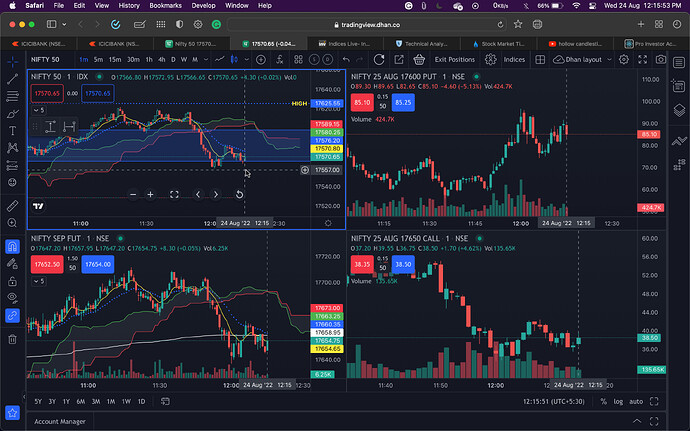Collapse indicators legend on NIFTY SEP FUT chart
This screenshot has height=431, width=690.
[x=39, y=281]
